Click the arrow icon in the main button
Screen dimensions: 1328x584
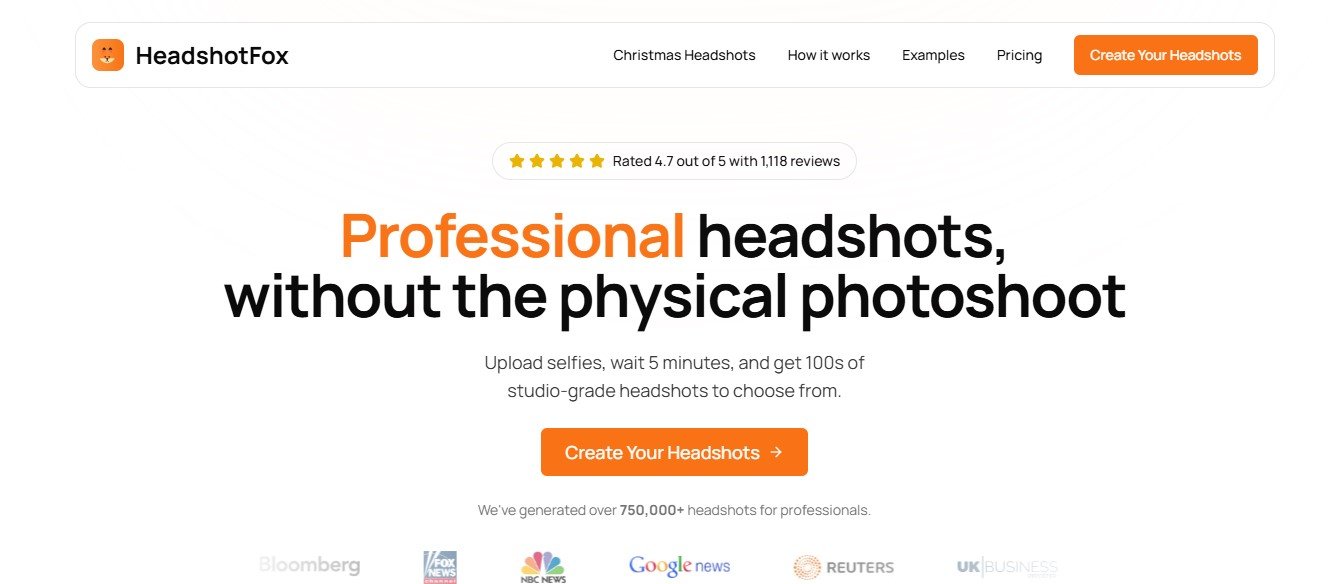776,452
